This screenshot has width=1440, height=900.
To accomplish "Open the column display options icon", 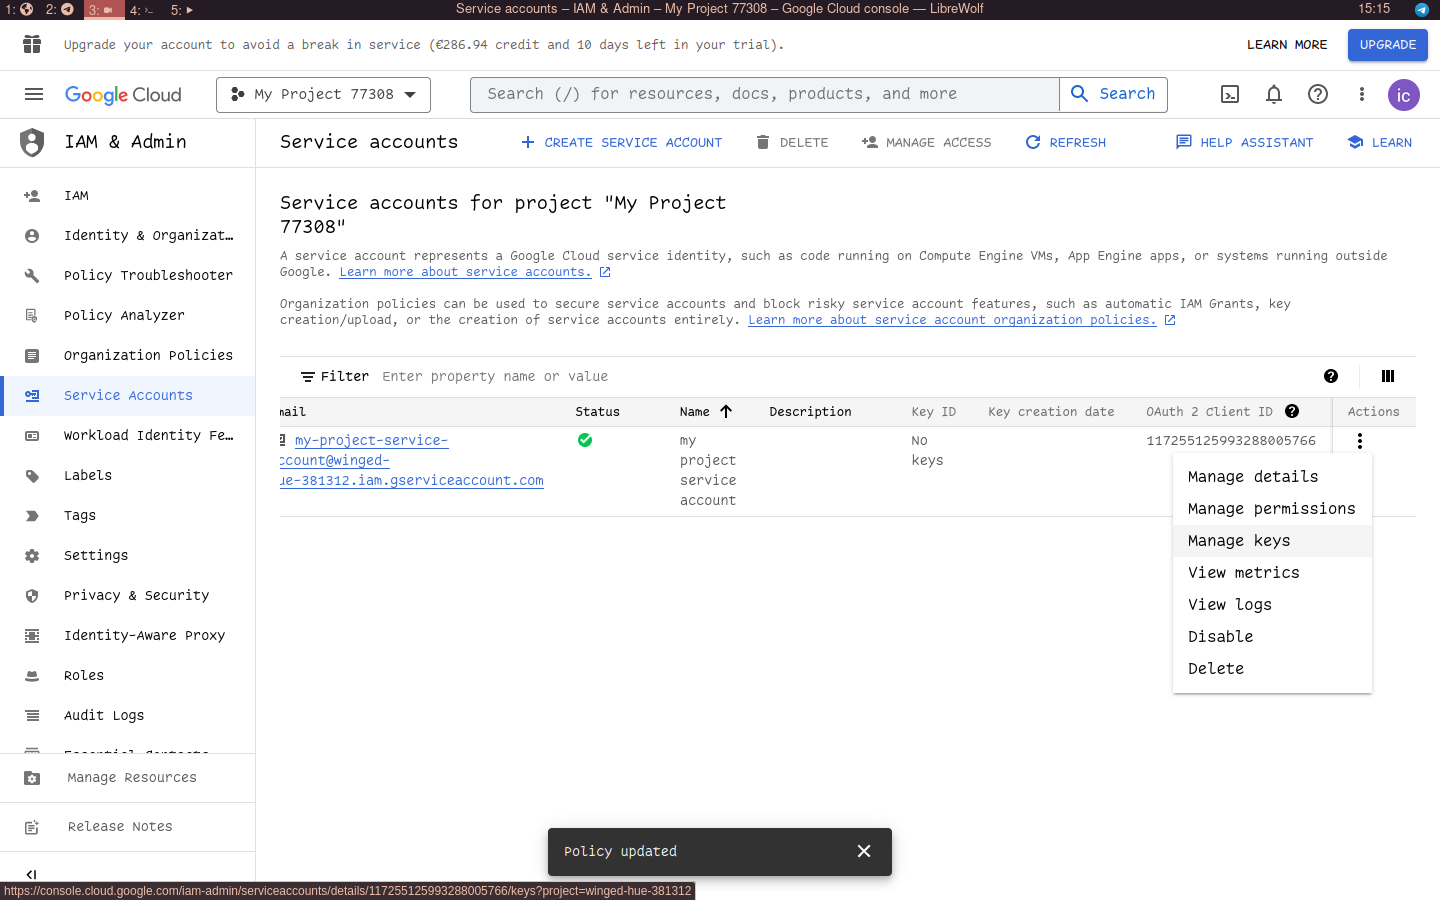I will click(1388, 376).
